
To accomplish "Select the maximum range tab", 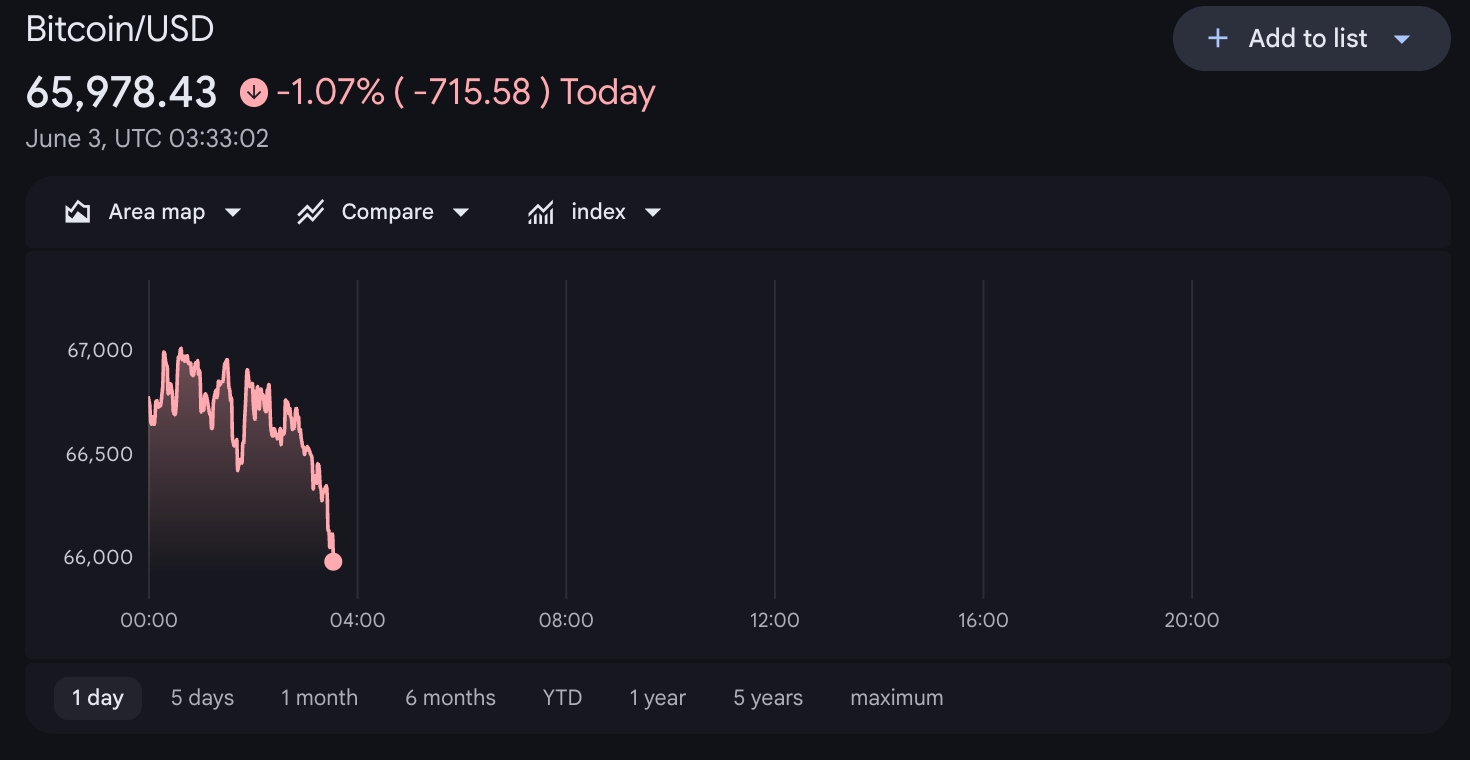I will (x=896, y=698).
